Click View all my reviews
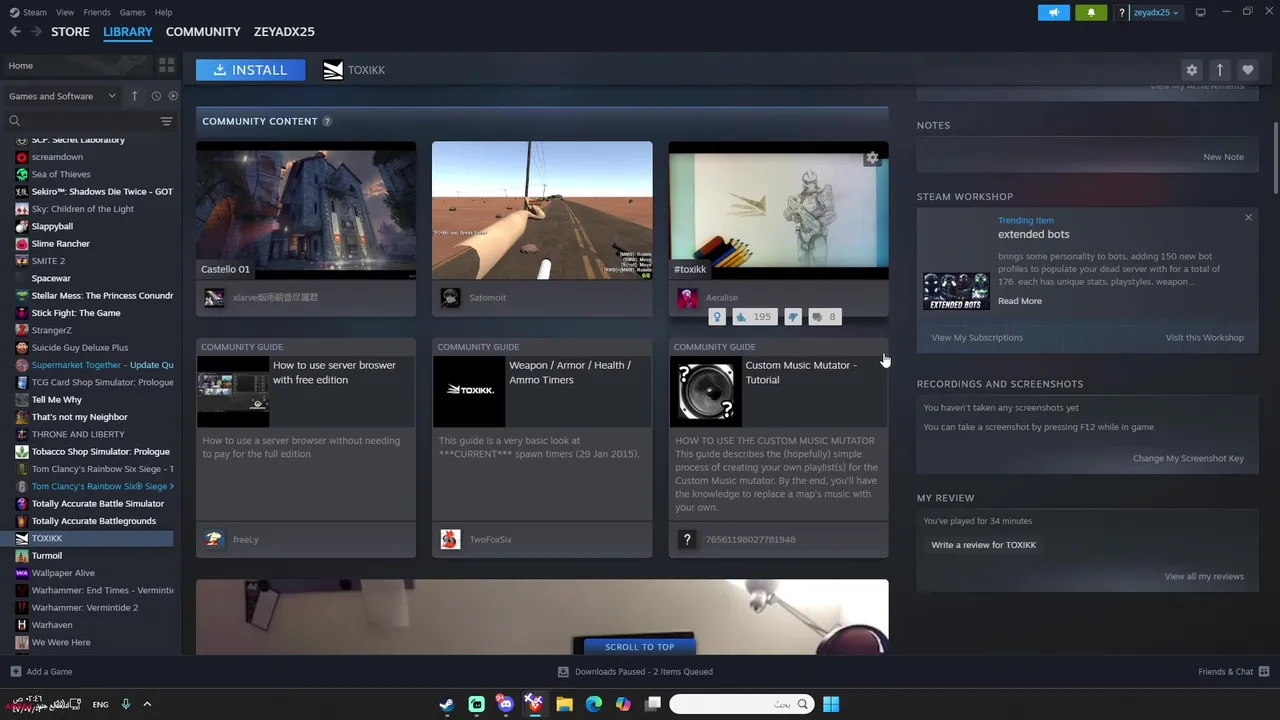The image size is (1280, 720). point(1204,577)
